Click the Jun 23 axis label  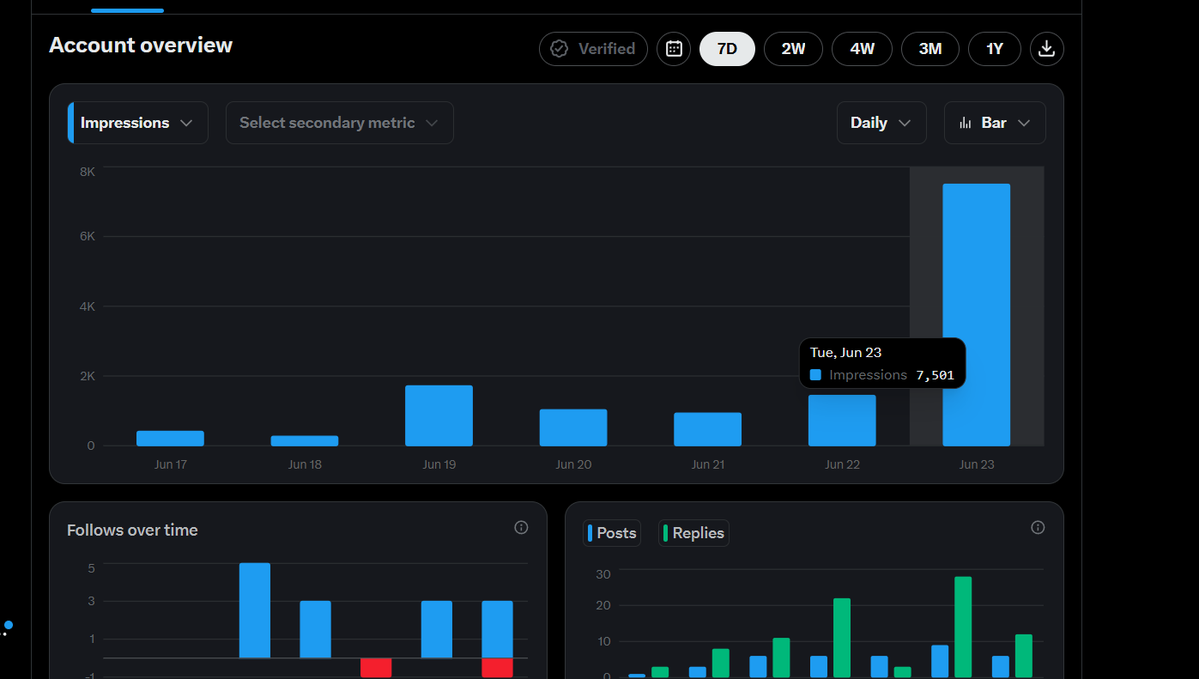click(976, 464)
